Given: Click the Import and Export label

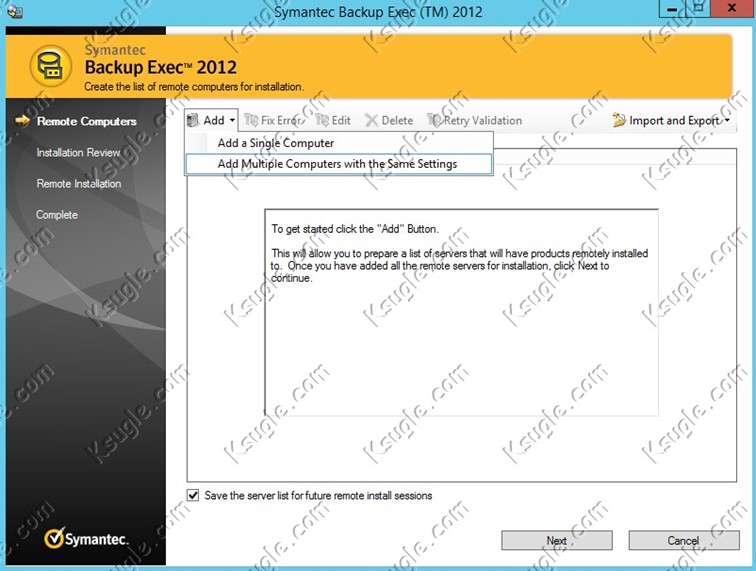Looking at the screenshot, I should pyautogui.click(x=675, y=121).
